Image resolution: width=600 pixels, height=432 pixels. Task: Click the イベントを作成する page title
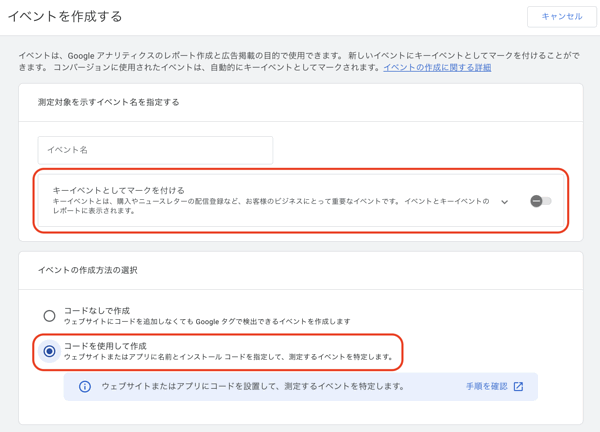tap(65, 16)
